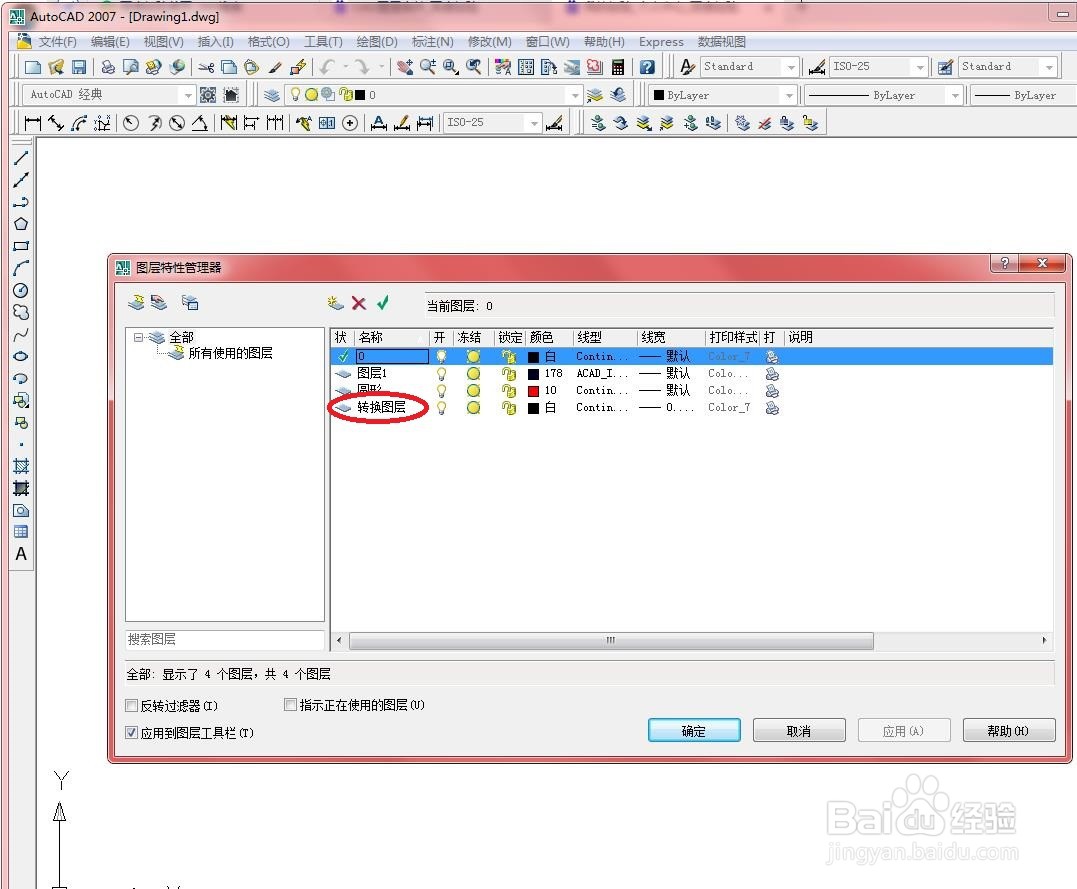Open the AutoCAD 经典 workspace dropdown
Image resolution: width=1077 pixels, height=889 pixels.
[188, 95]
